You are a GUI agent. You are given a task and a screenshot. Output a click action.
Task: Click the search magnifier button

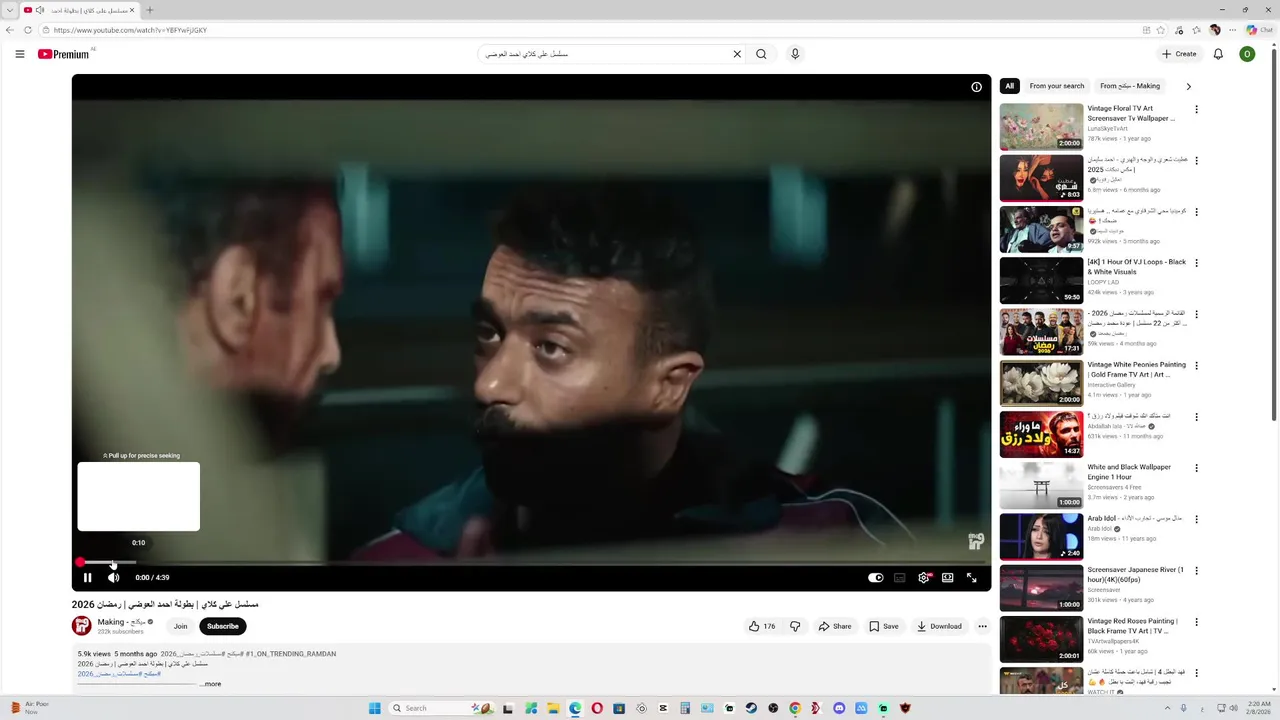761,54
